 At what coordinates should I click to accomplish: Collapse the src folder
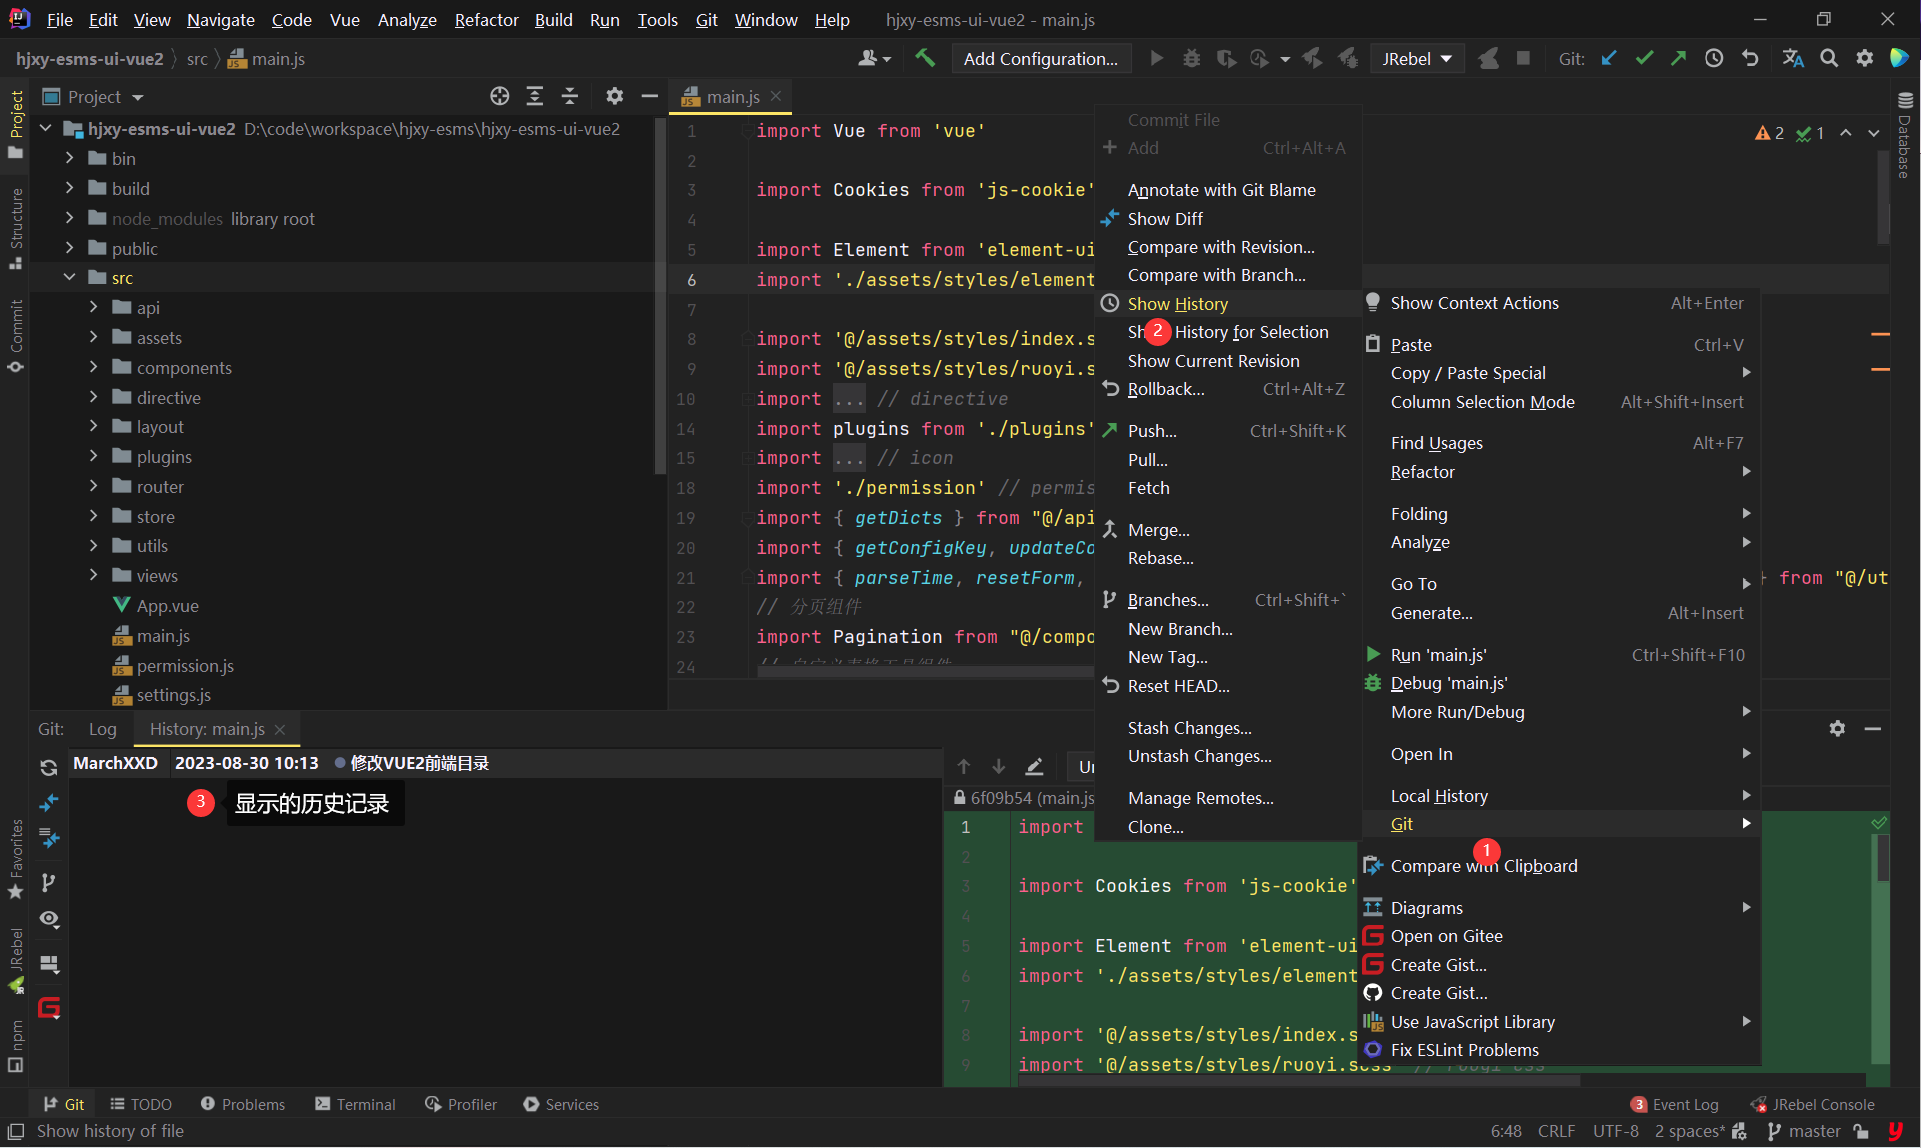[x=69, y=277]
